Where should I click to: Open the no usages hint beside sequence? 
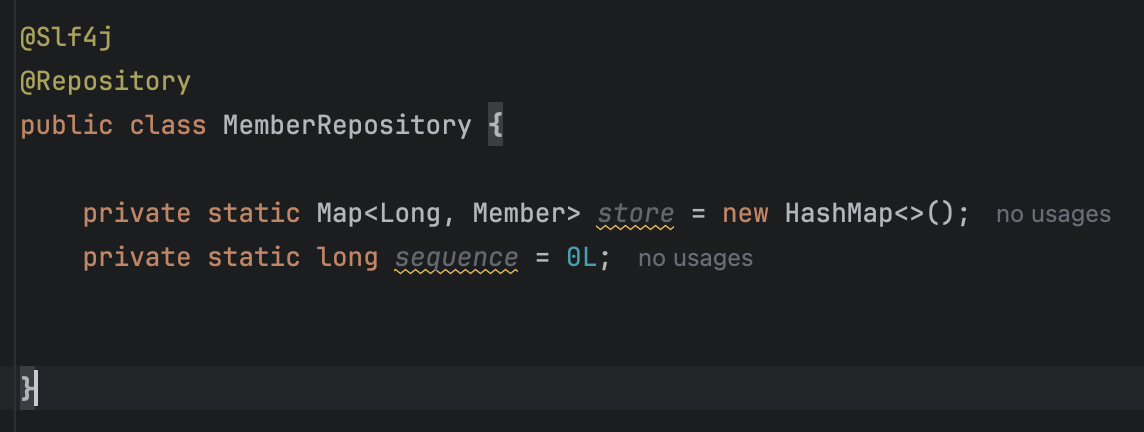(695, 258)
